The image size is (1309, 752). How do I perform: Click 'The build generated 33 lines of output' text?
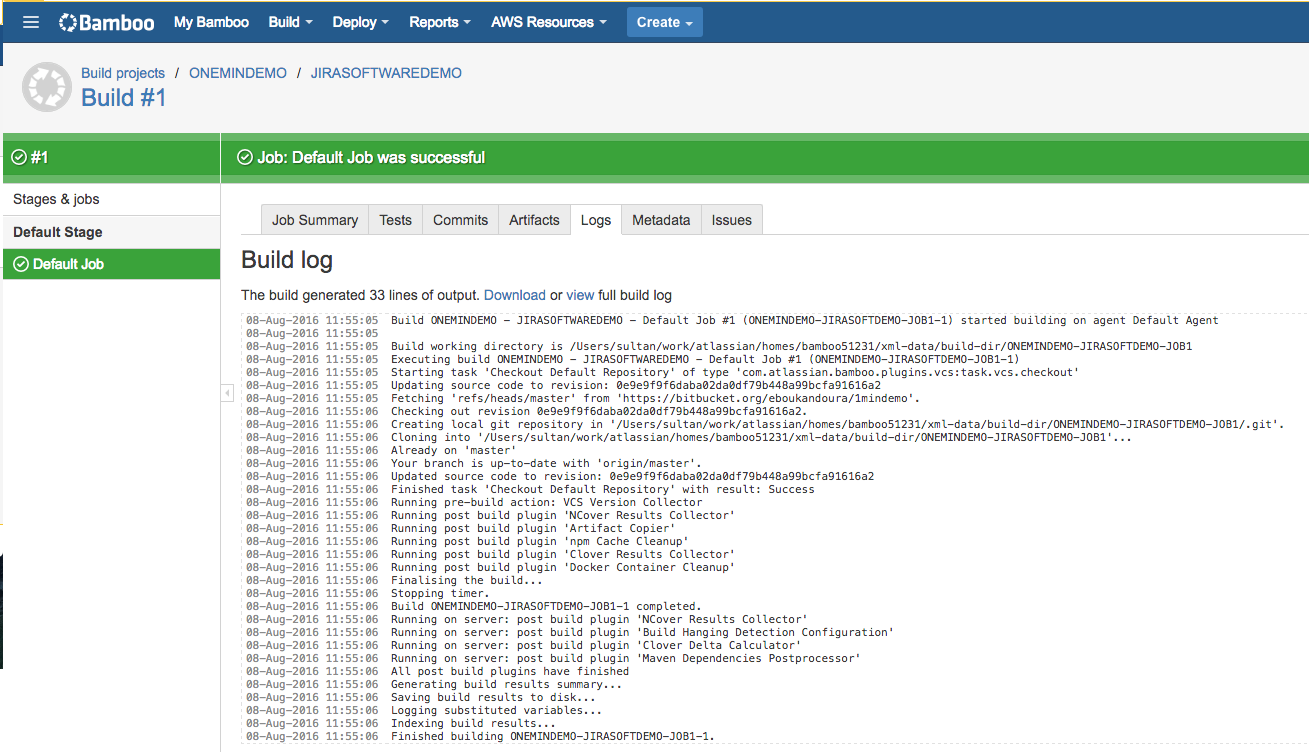[360, 295]
